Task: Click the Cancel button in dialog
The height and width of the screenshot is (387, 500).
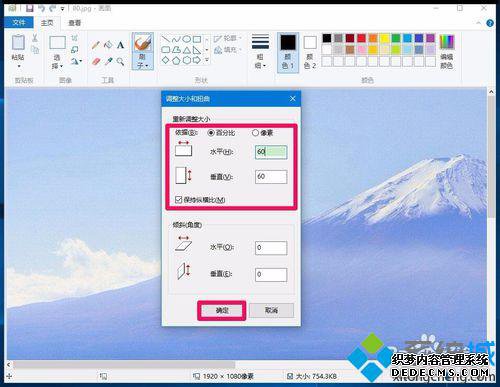Action: pyautogui.click(x=271, y=310)
